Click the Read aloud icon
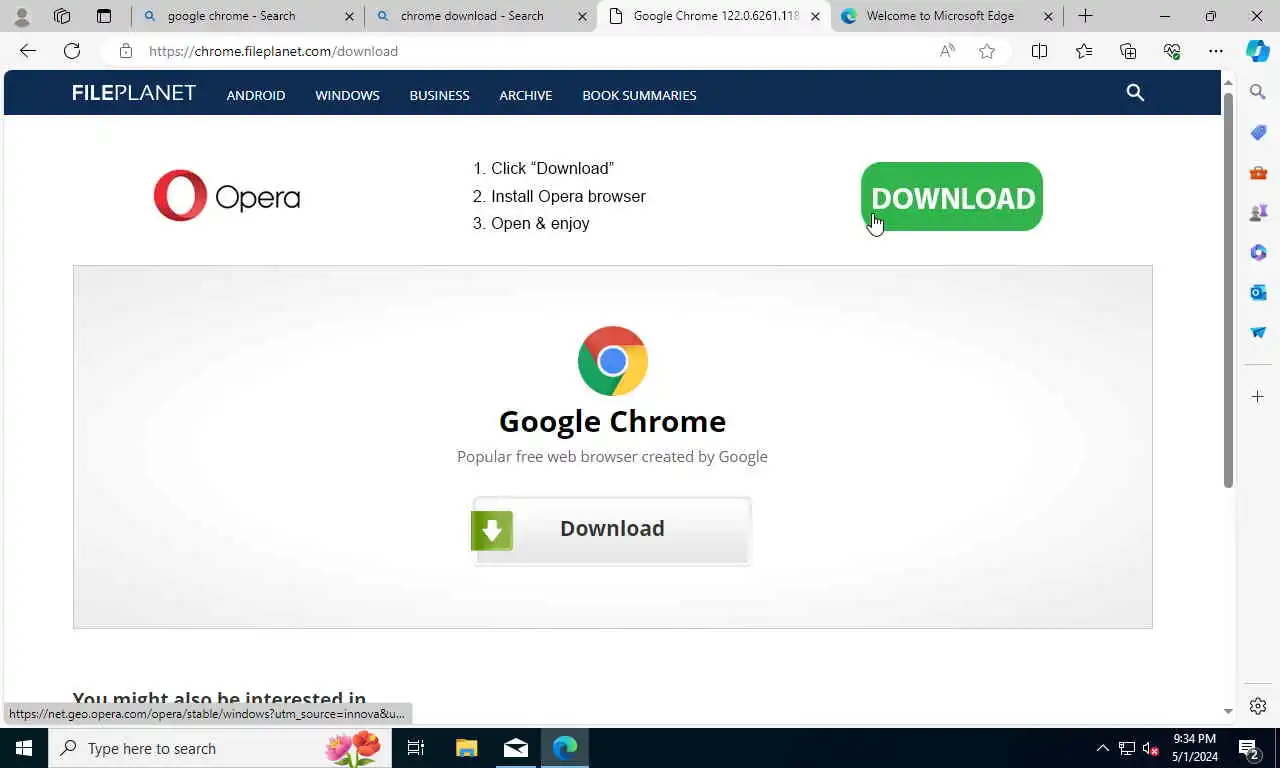The width and height of the screenshot is (1280, 768). point(947,51)
